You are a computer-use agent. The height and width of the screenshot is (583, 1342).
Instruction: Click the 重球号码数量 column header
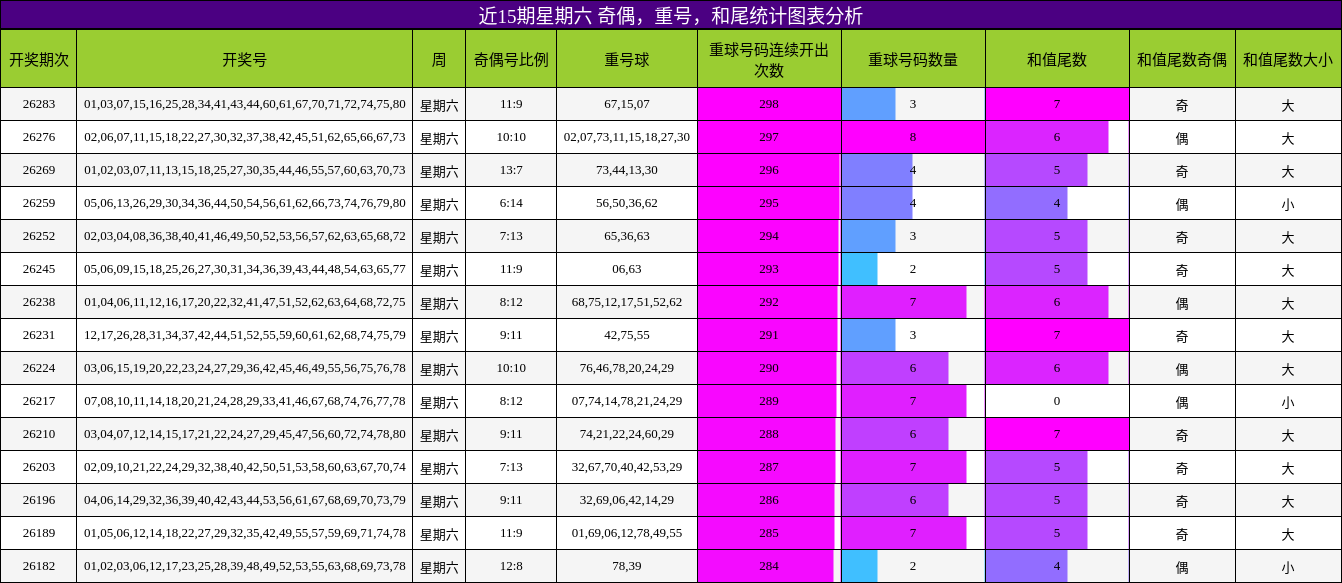click(913, 59)
